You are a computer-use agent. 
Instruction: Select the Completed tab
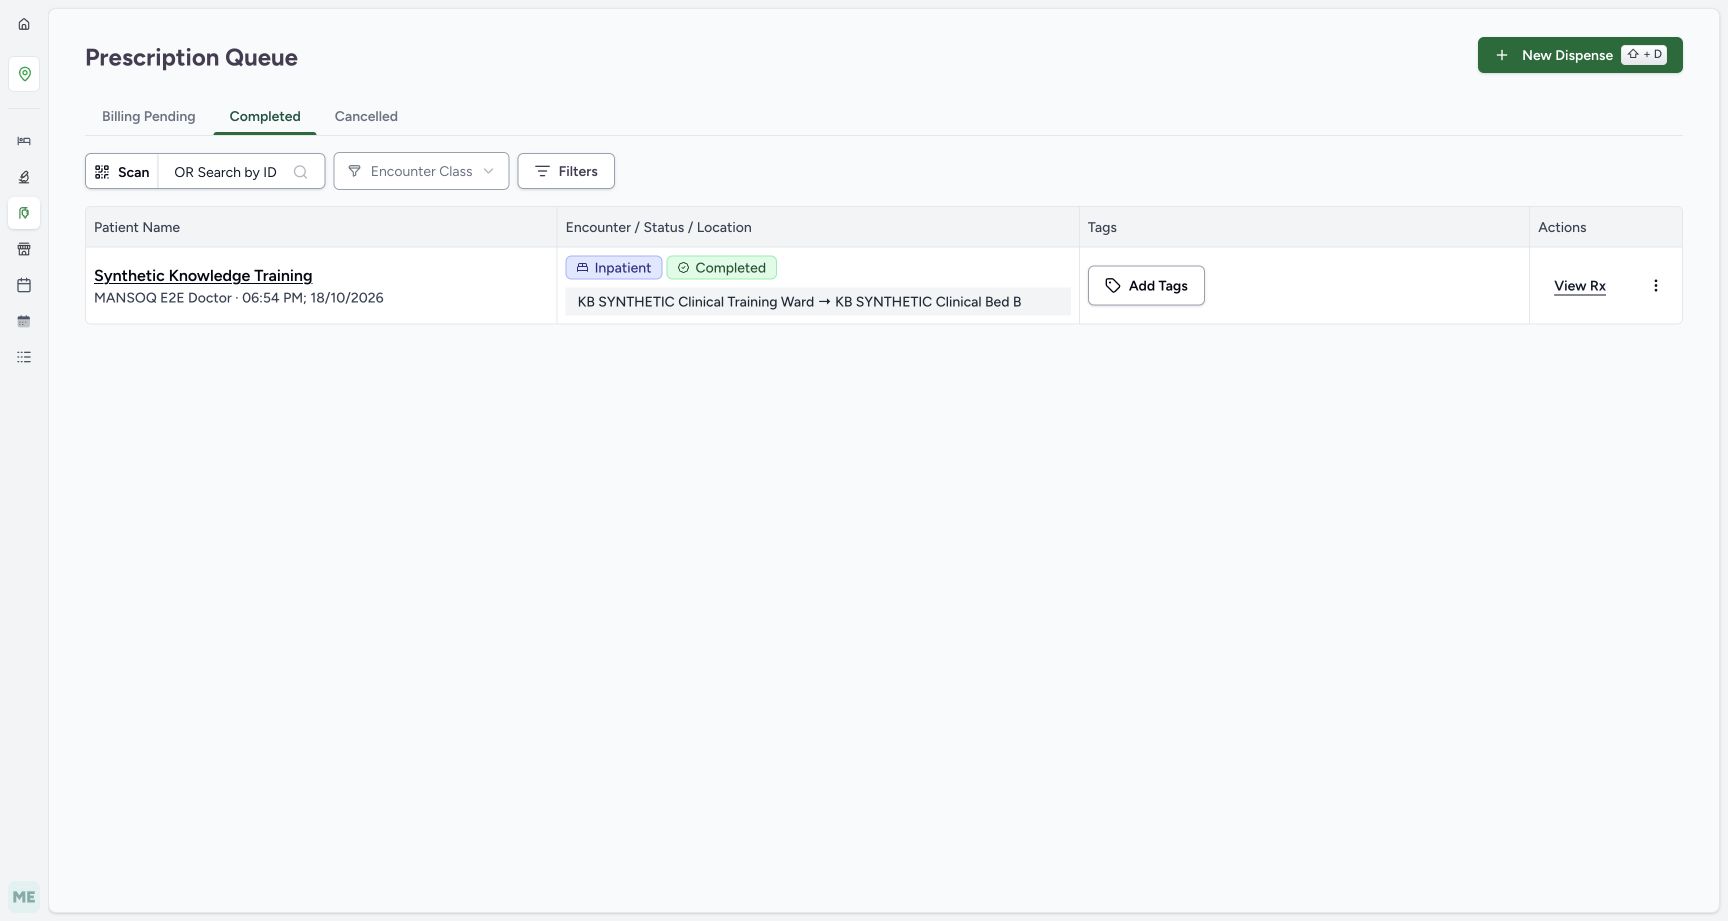click(265, 116)
